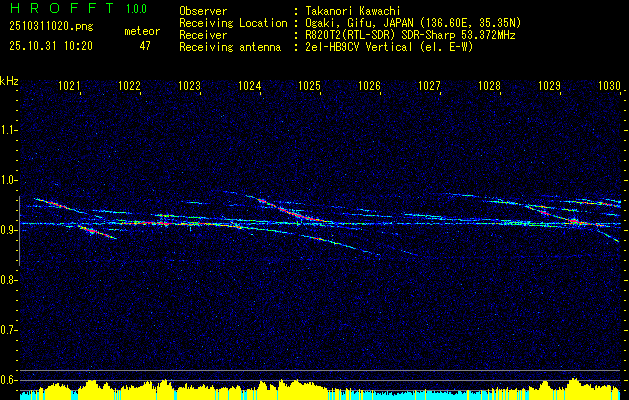629x400 pixels.
Task: Click the HROFFT program title text
Action: 61,8
